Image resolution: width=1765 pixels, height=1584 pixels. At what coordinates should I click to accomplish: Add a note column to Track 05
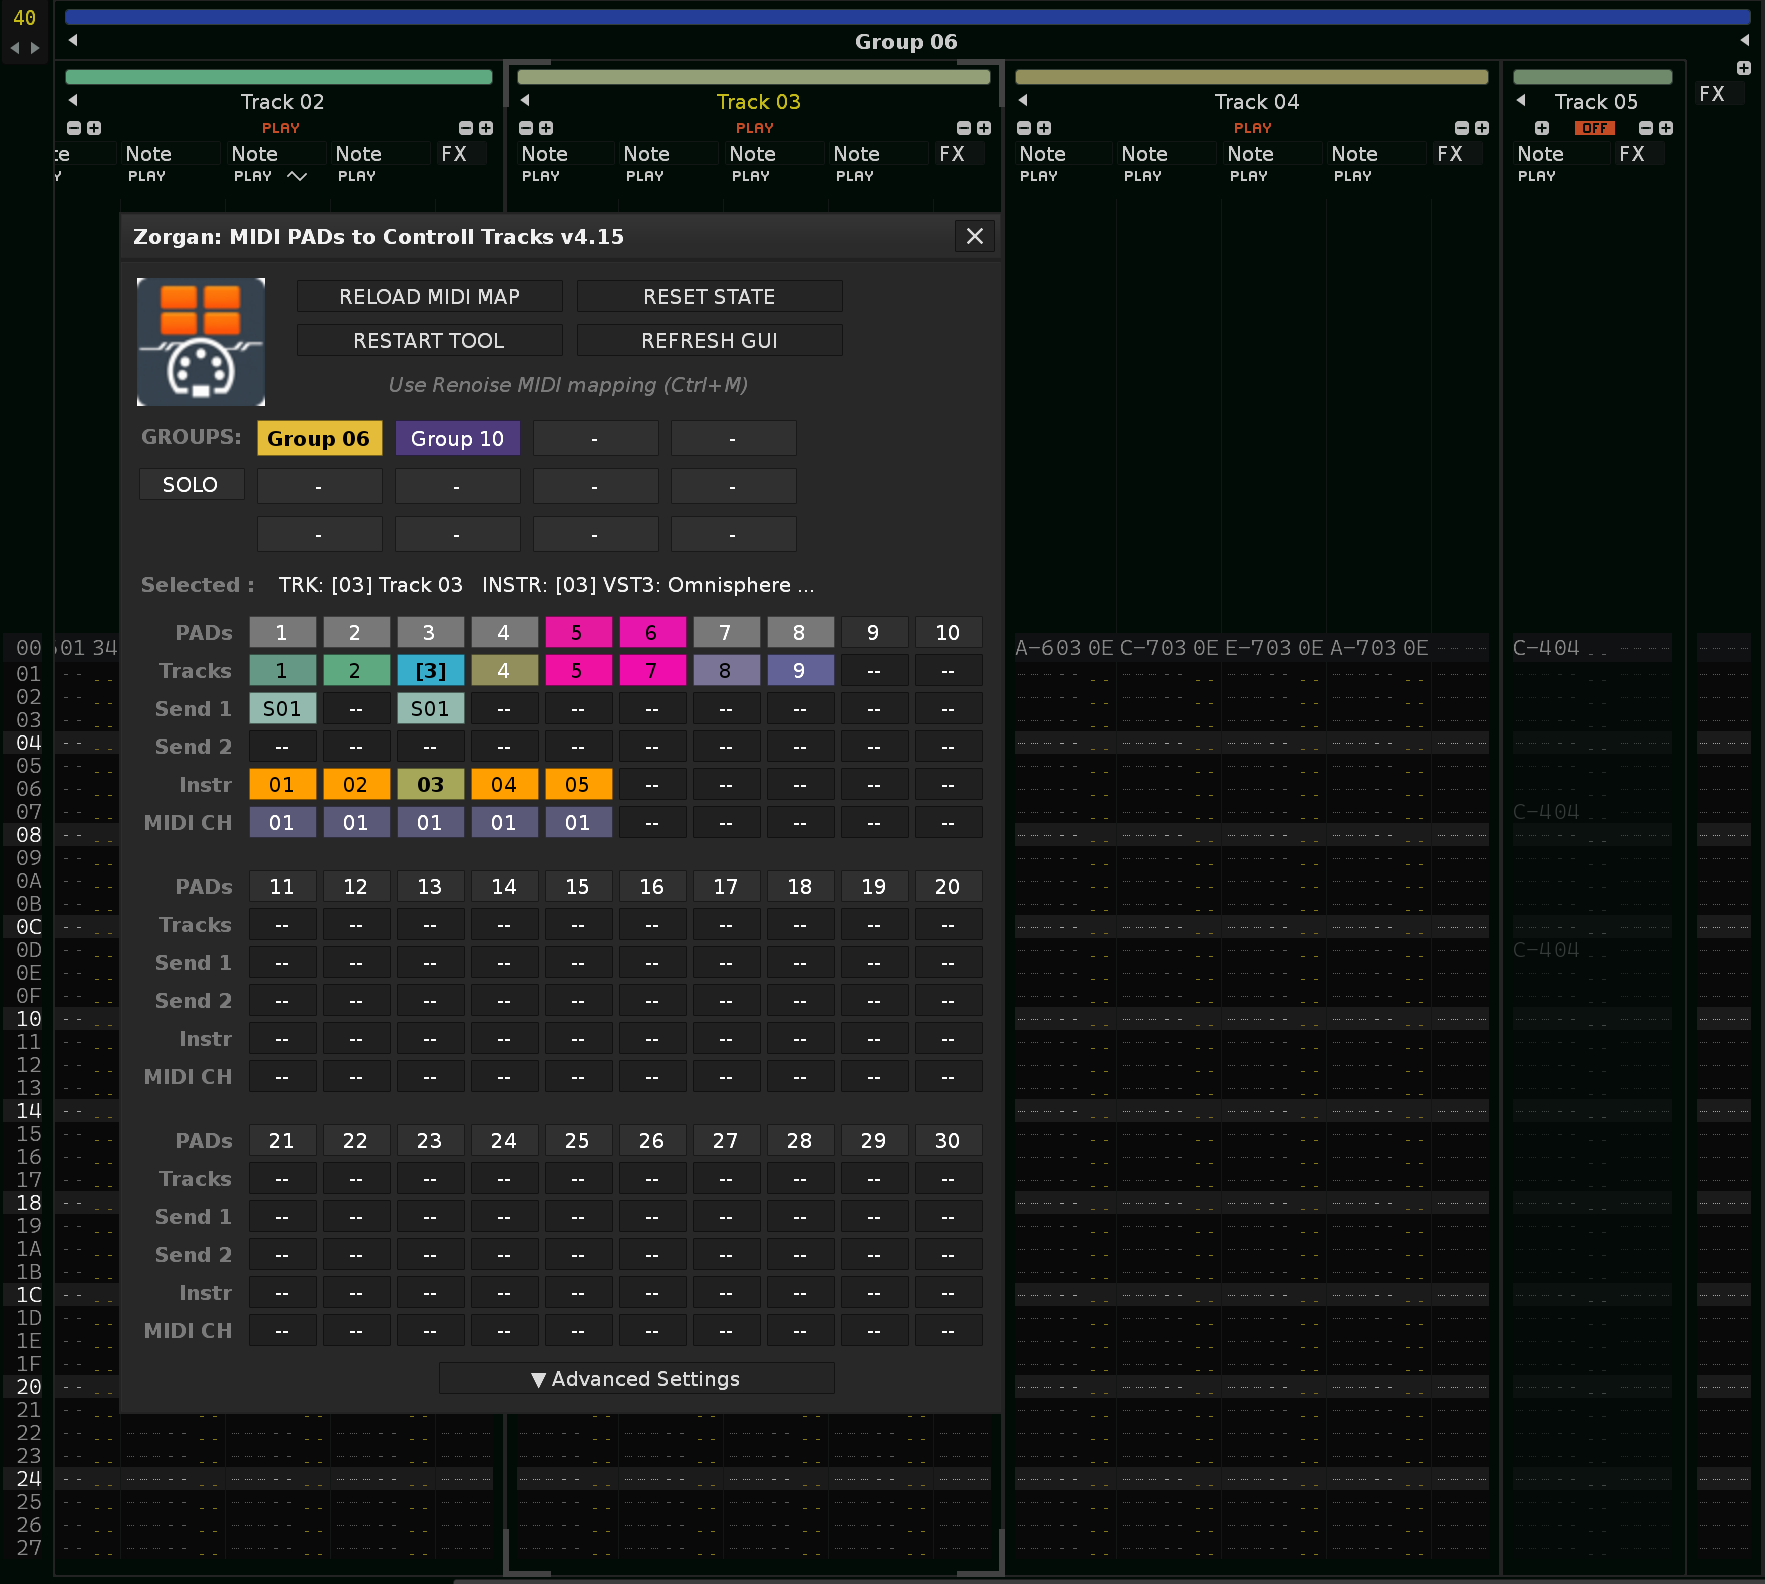click(1542, 128)
